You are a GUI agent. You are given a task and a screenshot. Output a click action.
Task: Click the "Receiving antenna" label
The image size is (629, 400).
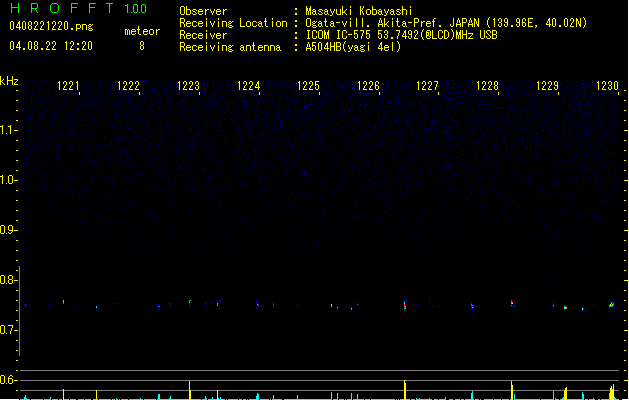click(x=230, y=47)
